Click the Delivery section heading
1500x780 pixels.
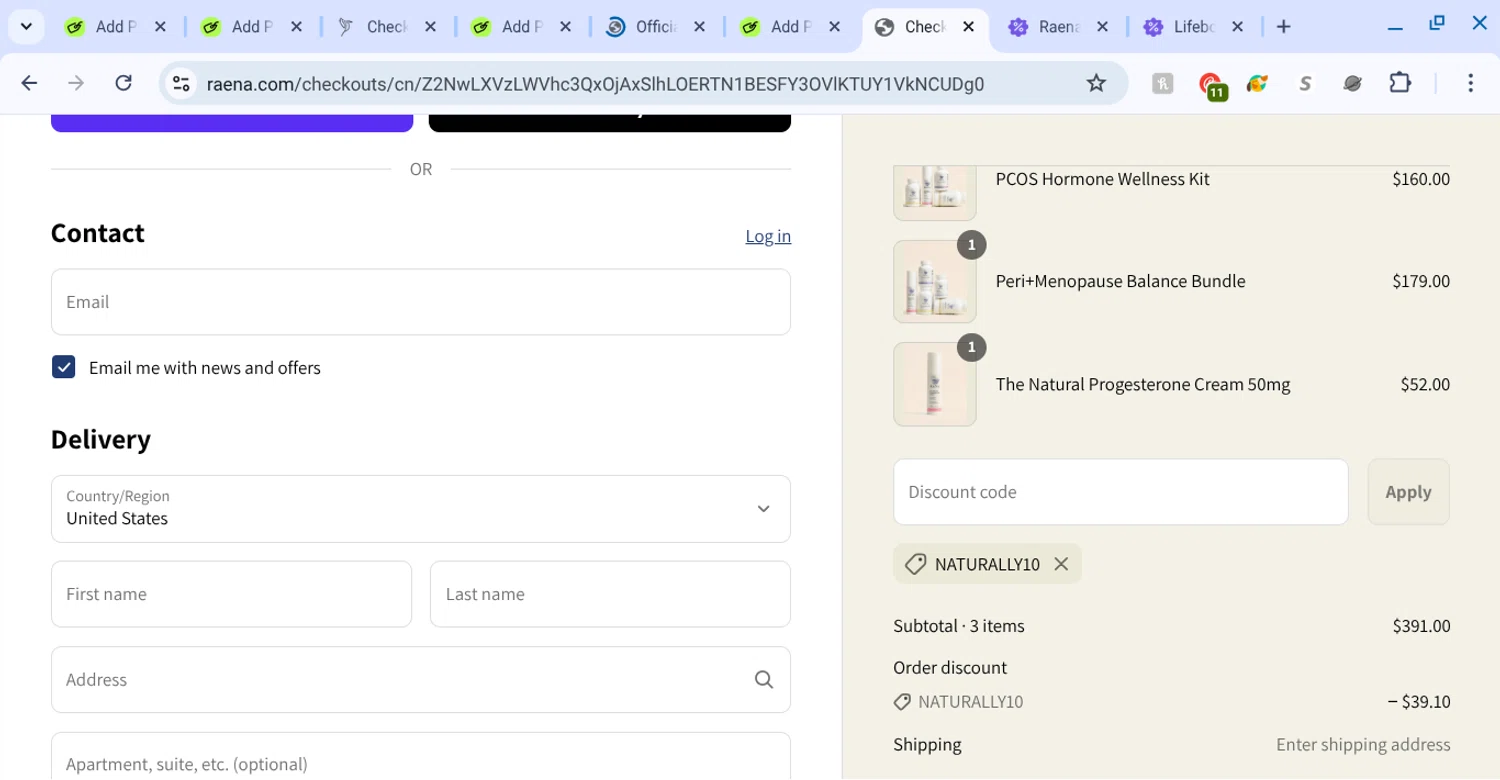pyautogui.click(x=100, y=440)
